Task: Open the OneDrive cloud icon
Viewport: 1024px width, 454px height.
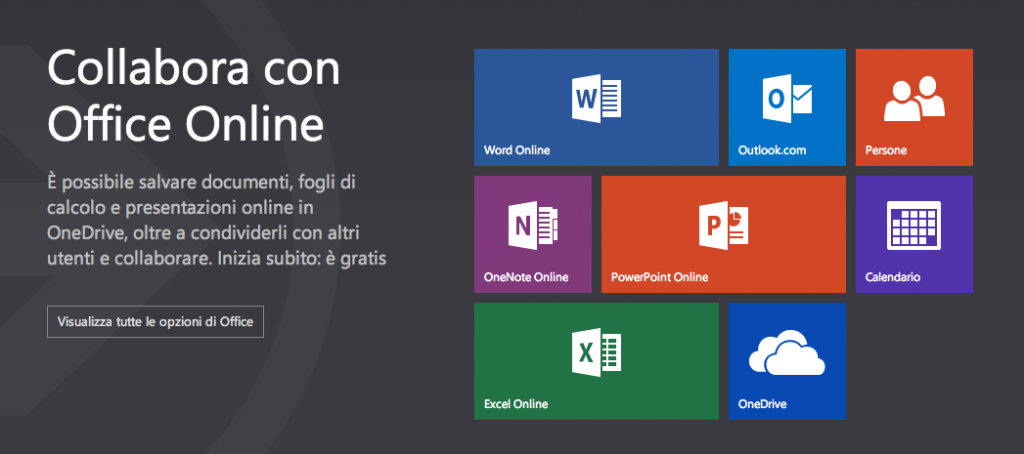Action: 787,353
